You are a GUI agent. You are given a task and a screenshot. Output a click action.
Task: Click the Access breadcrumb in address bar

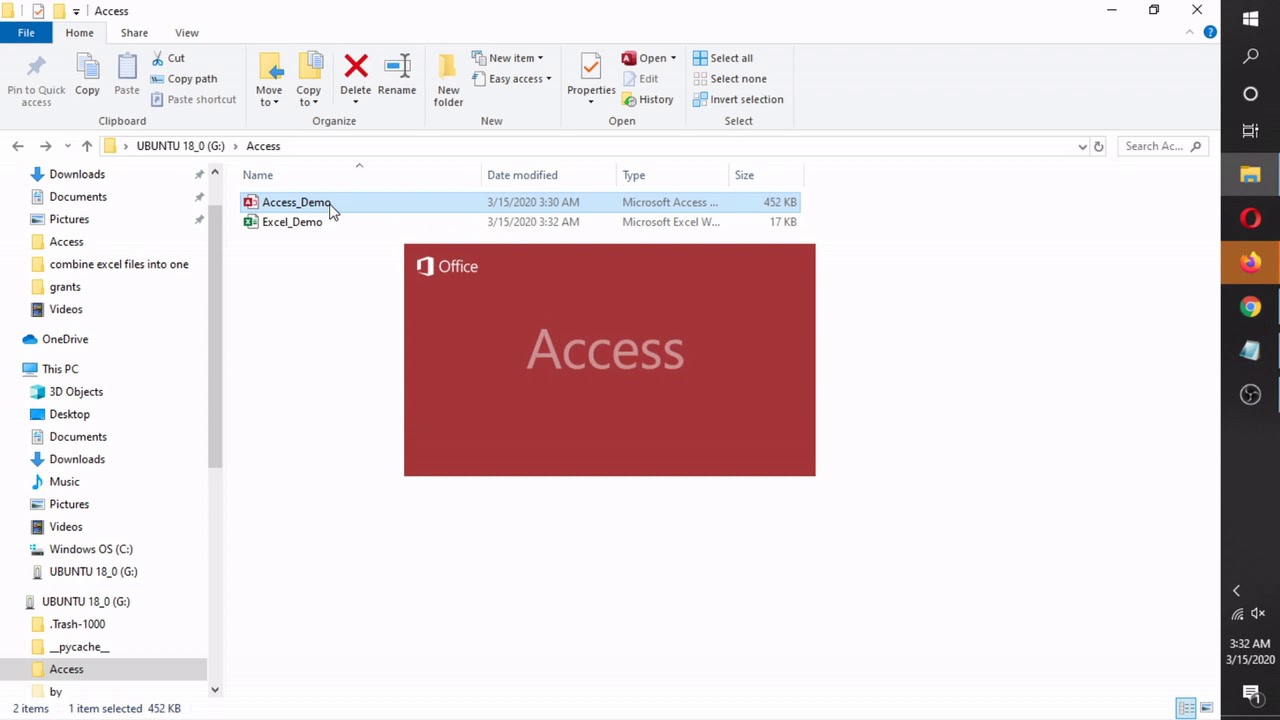(x=263, y=146)
